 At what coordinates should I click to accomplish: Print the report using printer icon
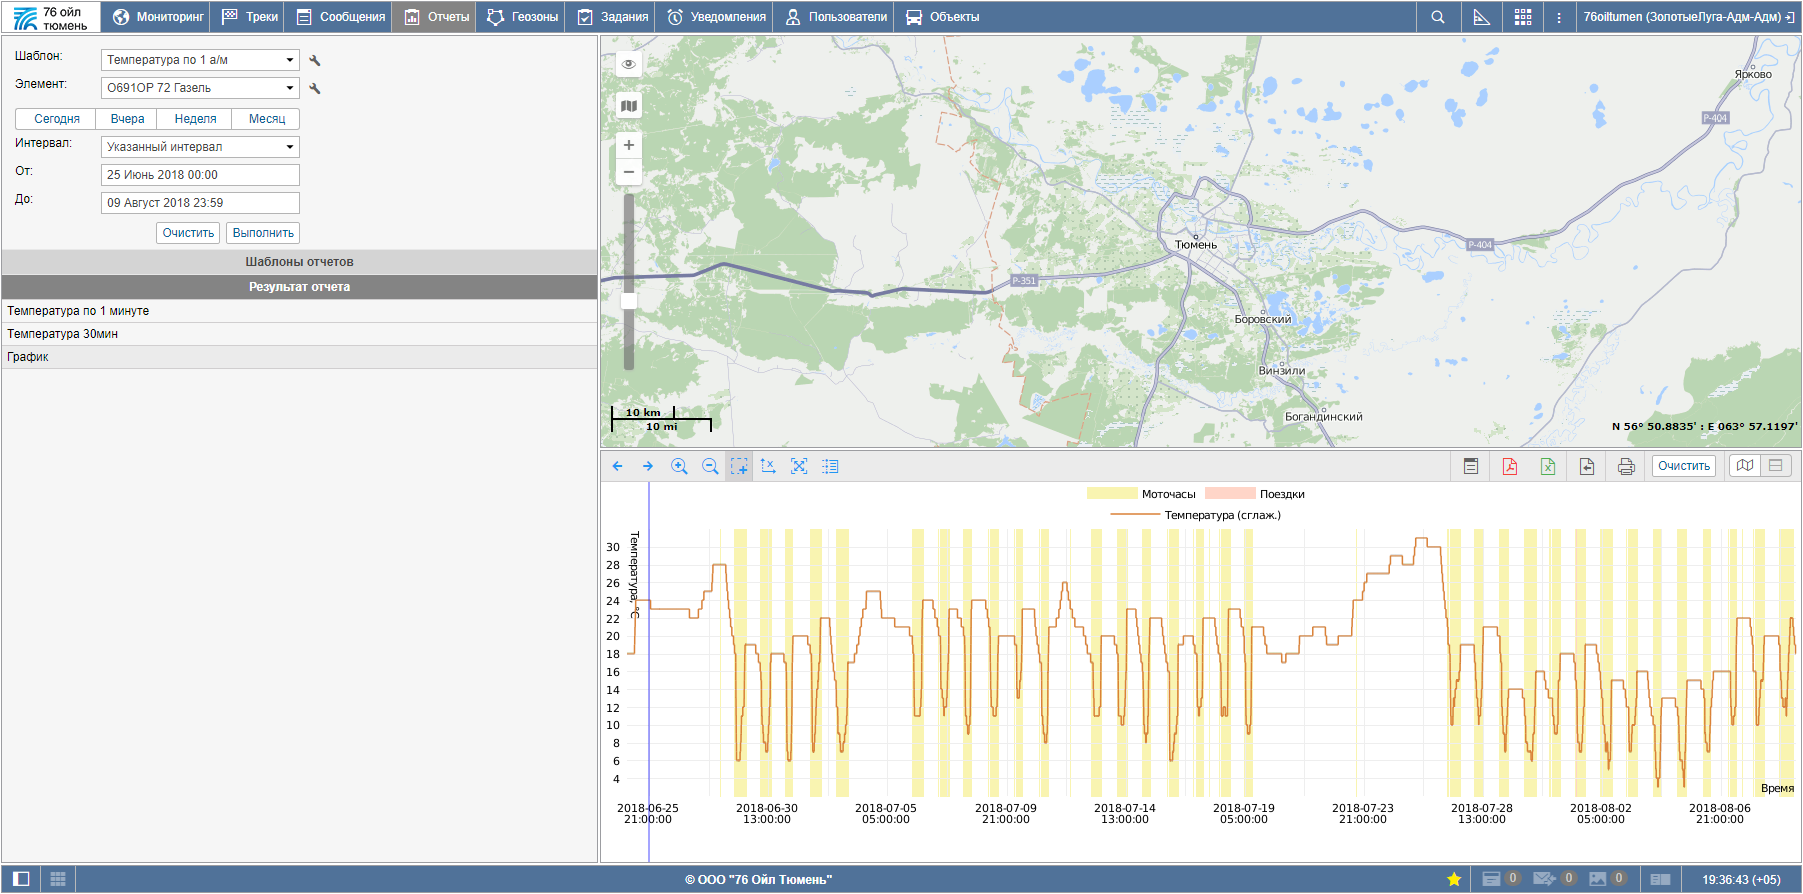click(x=1626, y=466)
